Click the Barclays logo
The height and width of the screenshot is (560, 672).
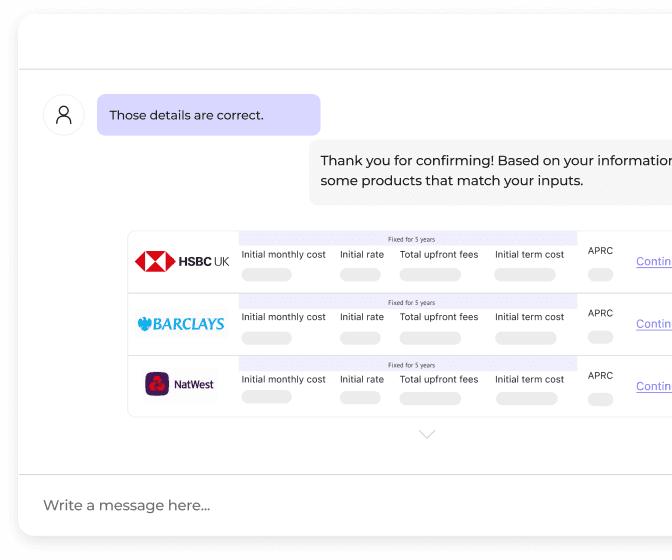(181, 324)
